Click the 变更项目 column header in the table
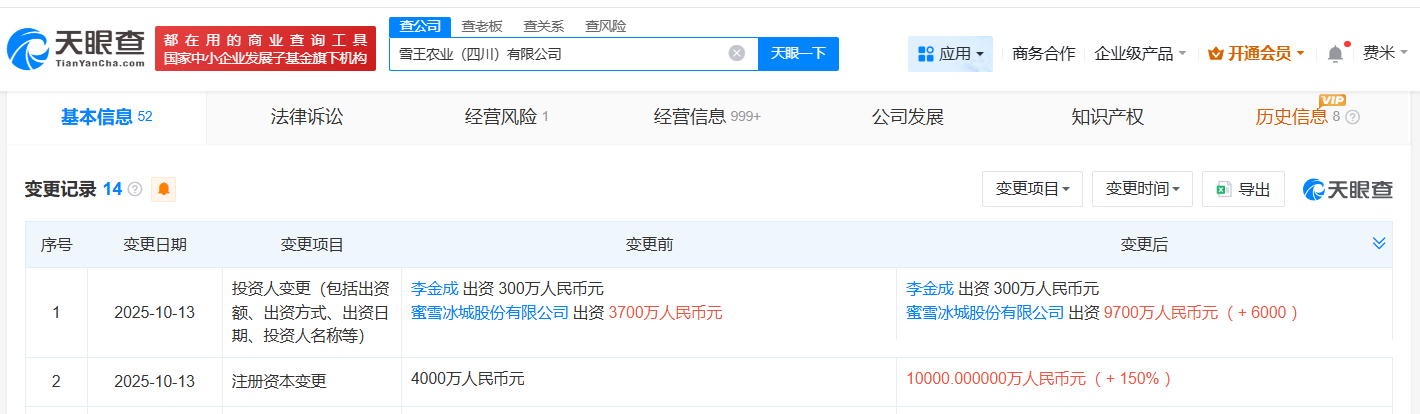The image size is (1420, 414). (x=312, y=244)
